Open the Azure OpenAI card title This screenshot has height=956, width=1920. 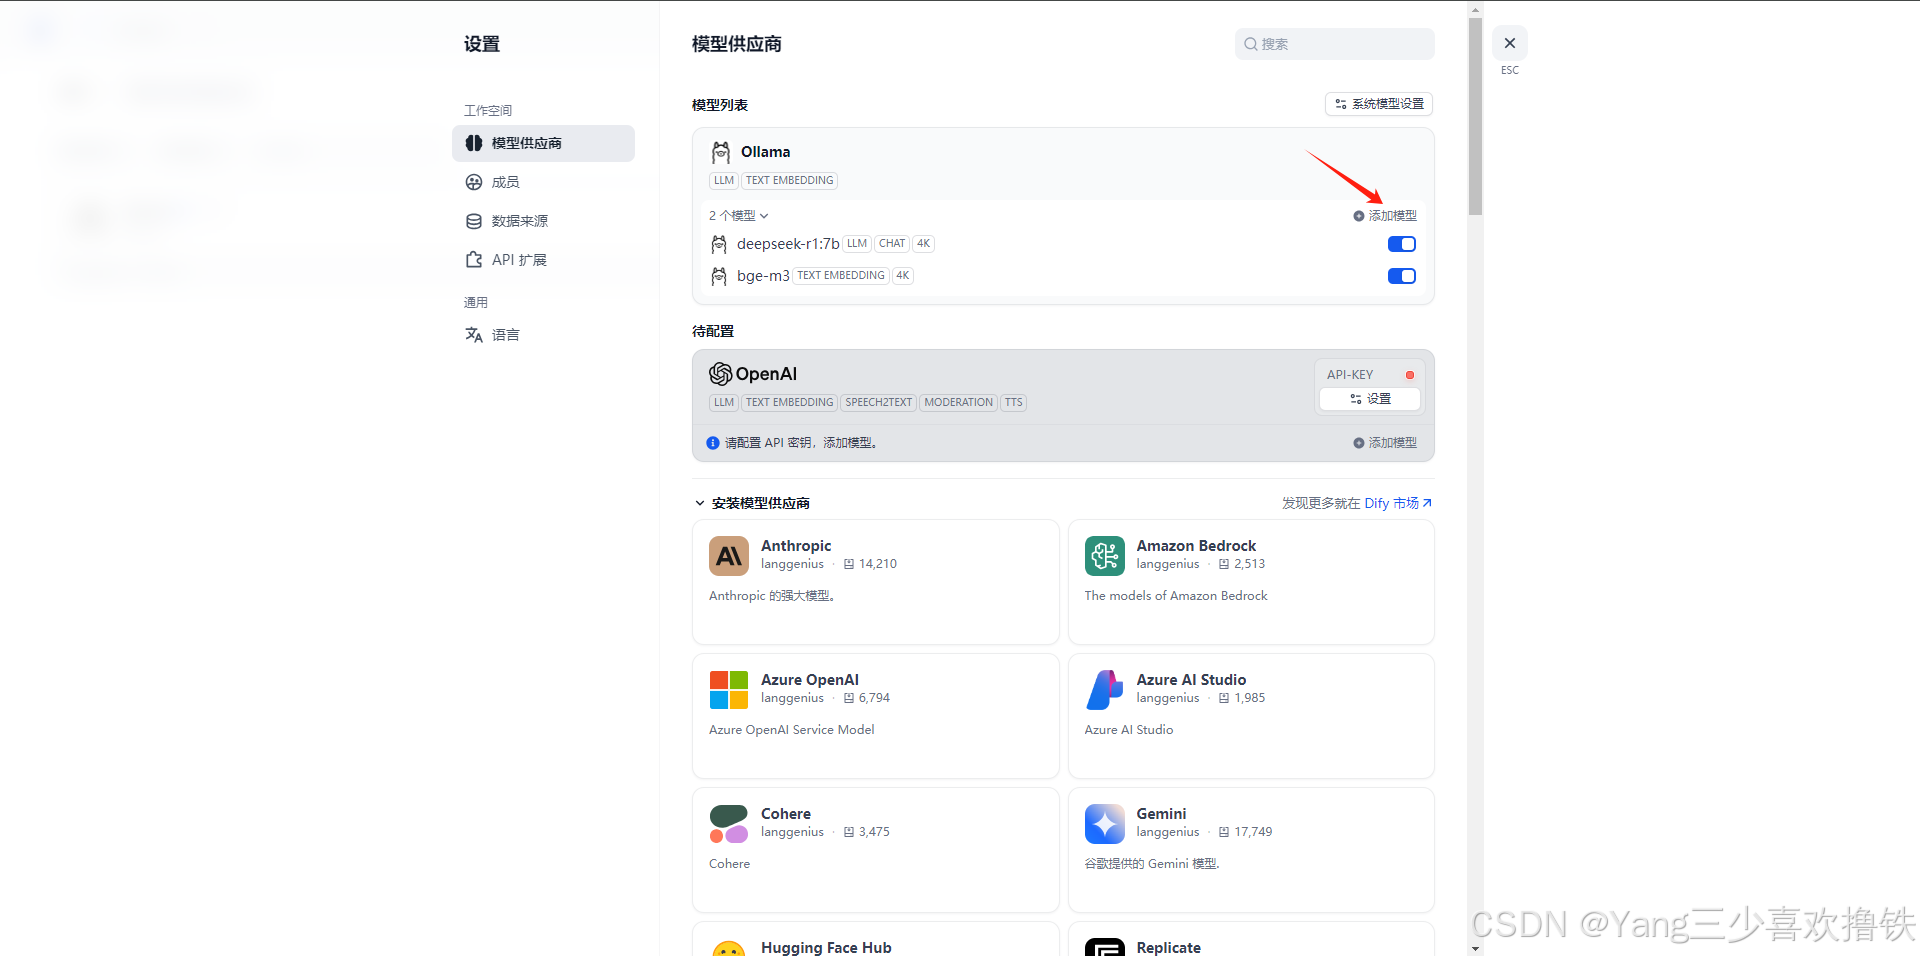pyautogui.click(x=810, y=680)
